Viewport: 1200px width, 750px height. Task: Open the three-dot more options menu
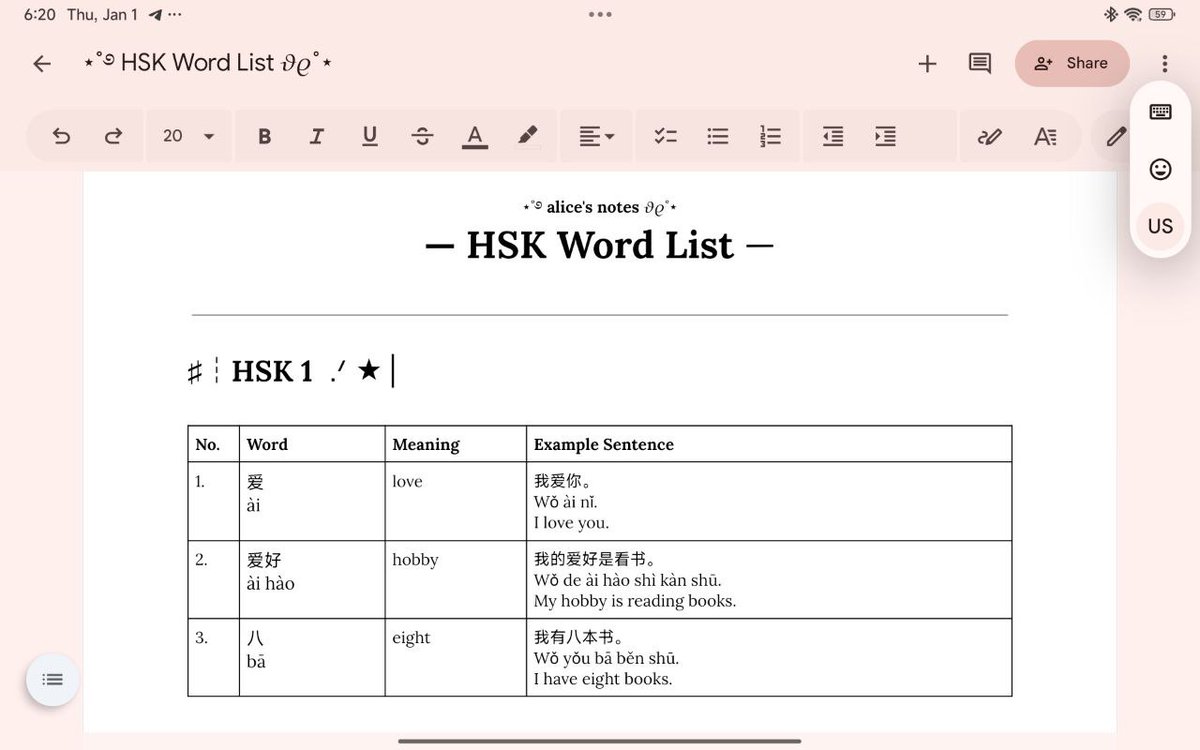[x=1165, y=64]
